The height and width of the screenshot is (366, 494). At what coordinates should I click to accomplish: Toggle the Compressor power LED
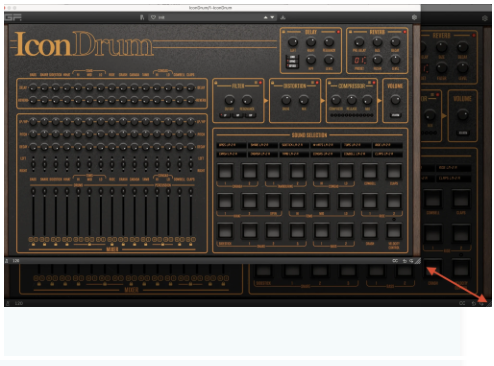[374, 83]
